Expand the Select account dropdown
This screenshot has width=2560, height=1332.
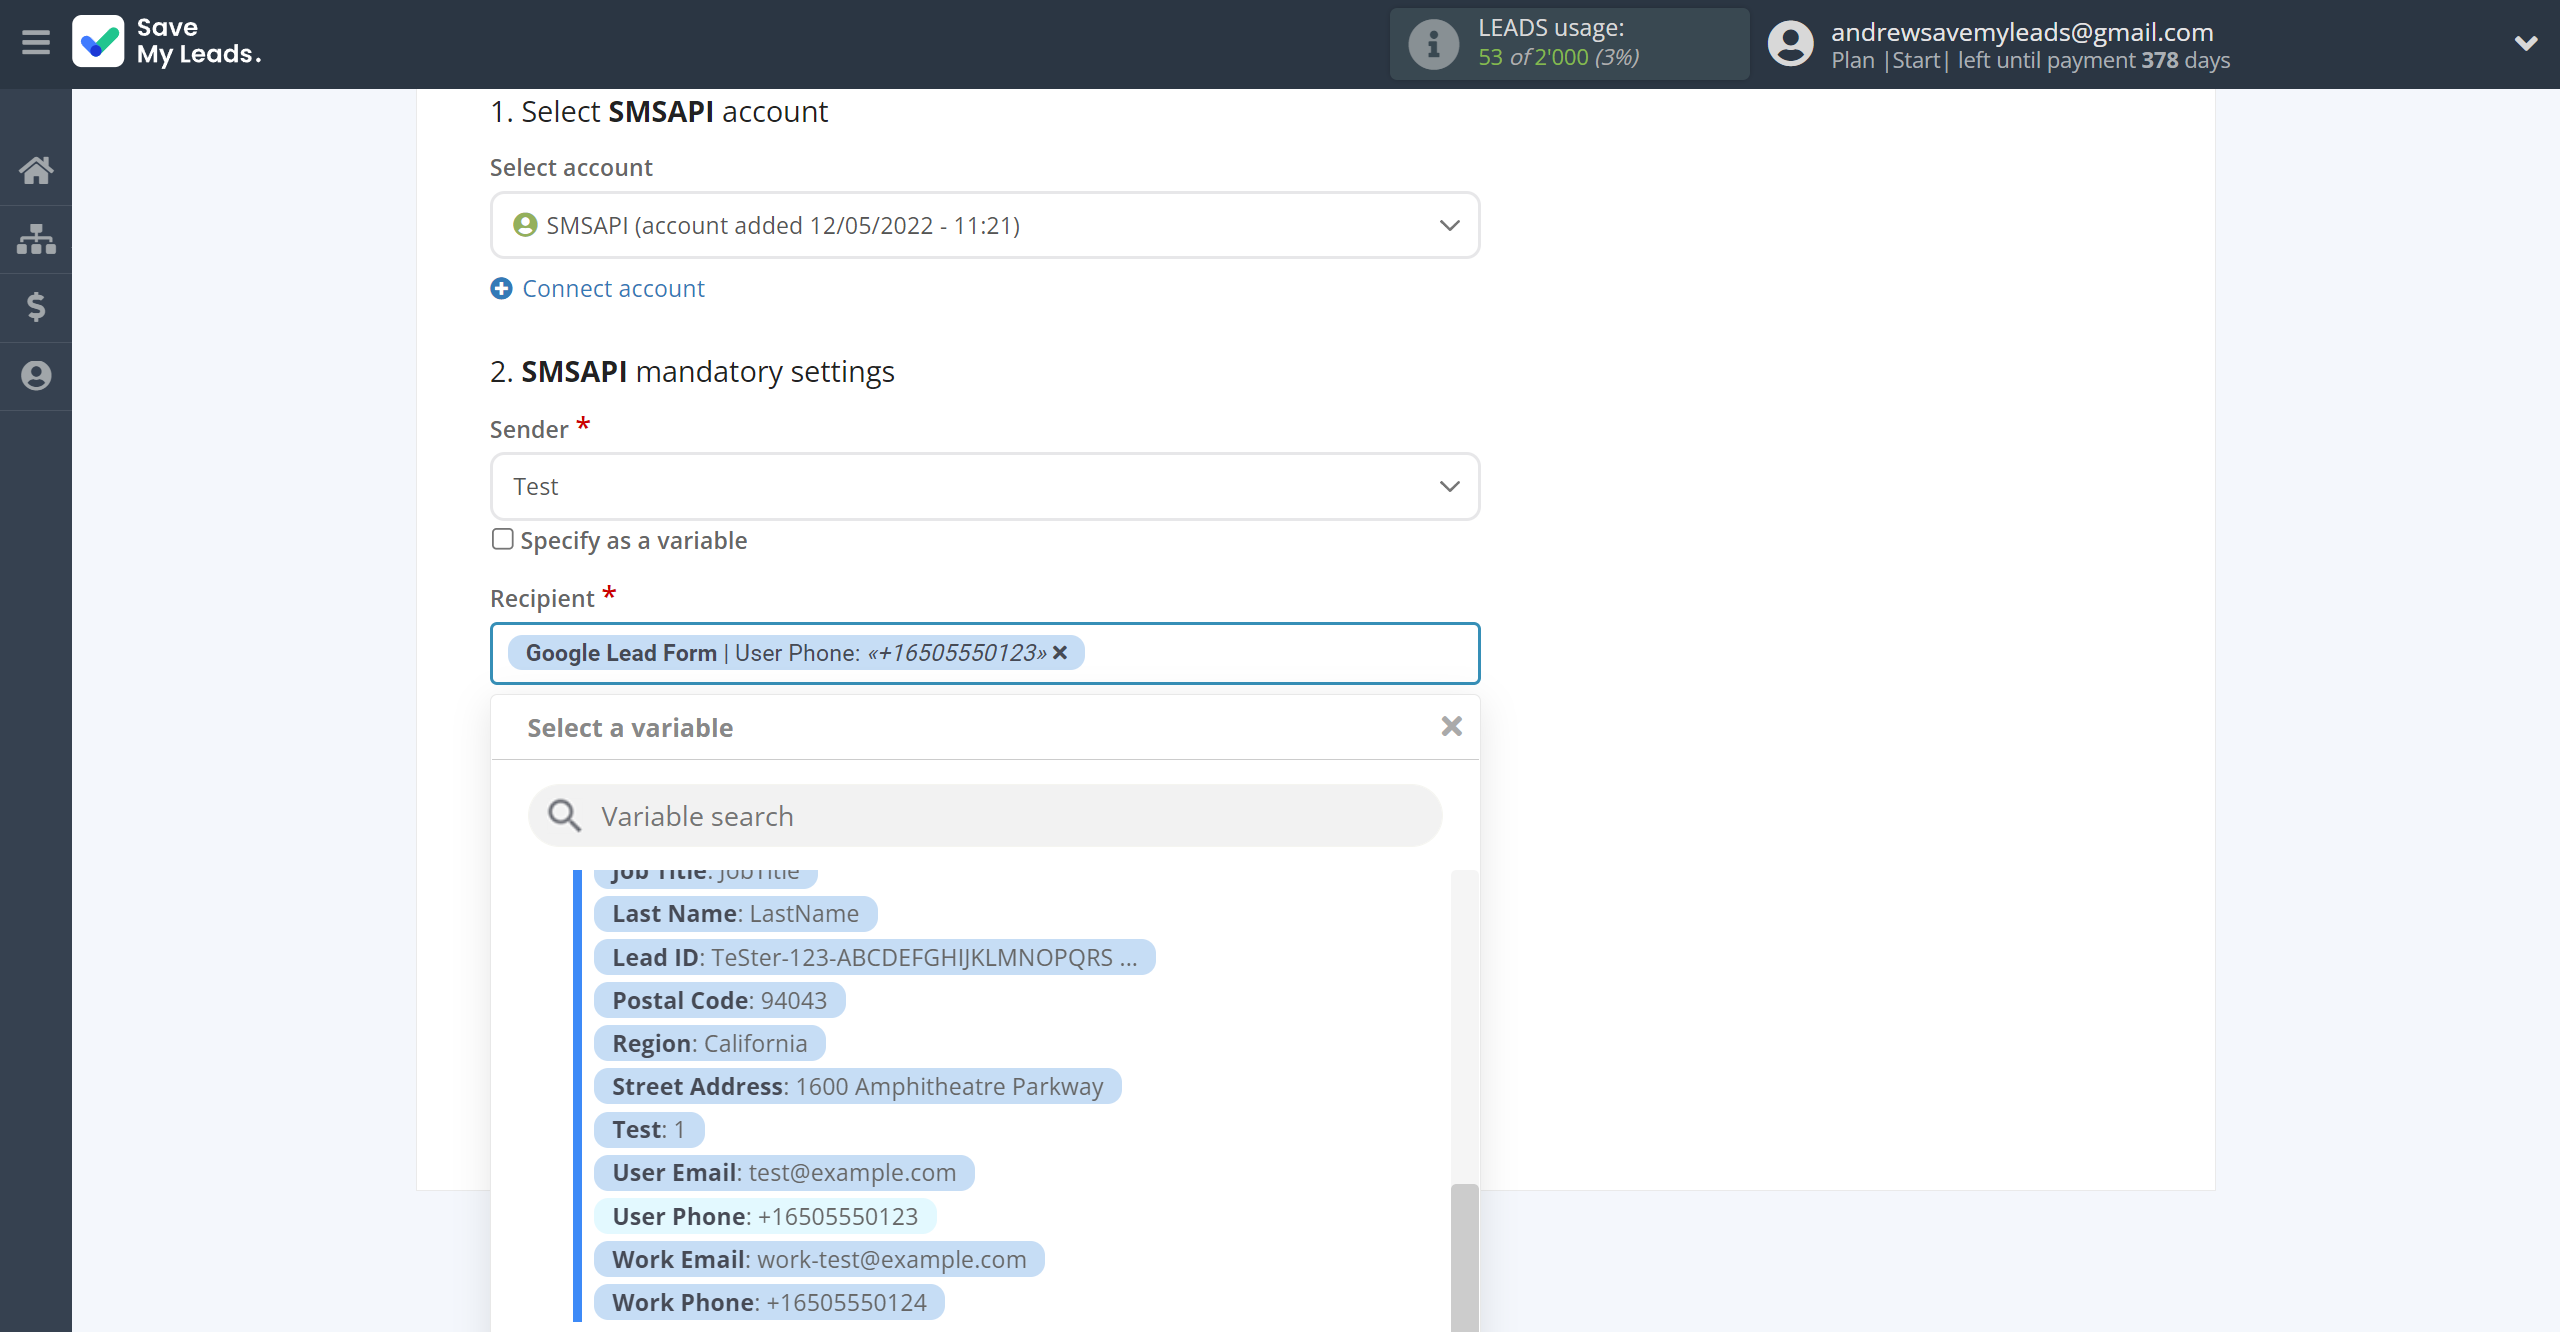point(984,226)
